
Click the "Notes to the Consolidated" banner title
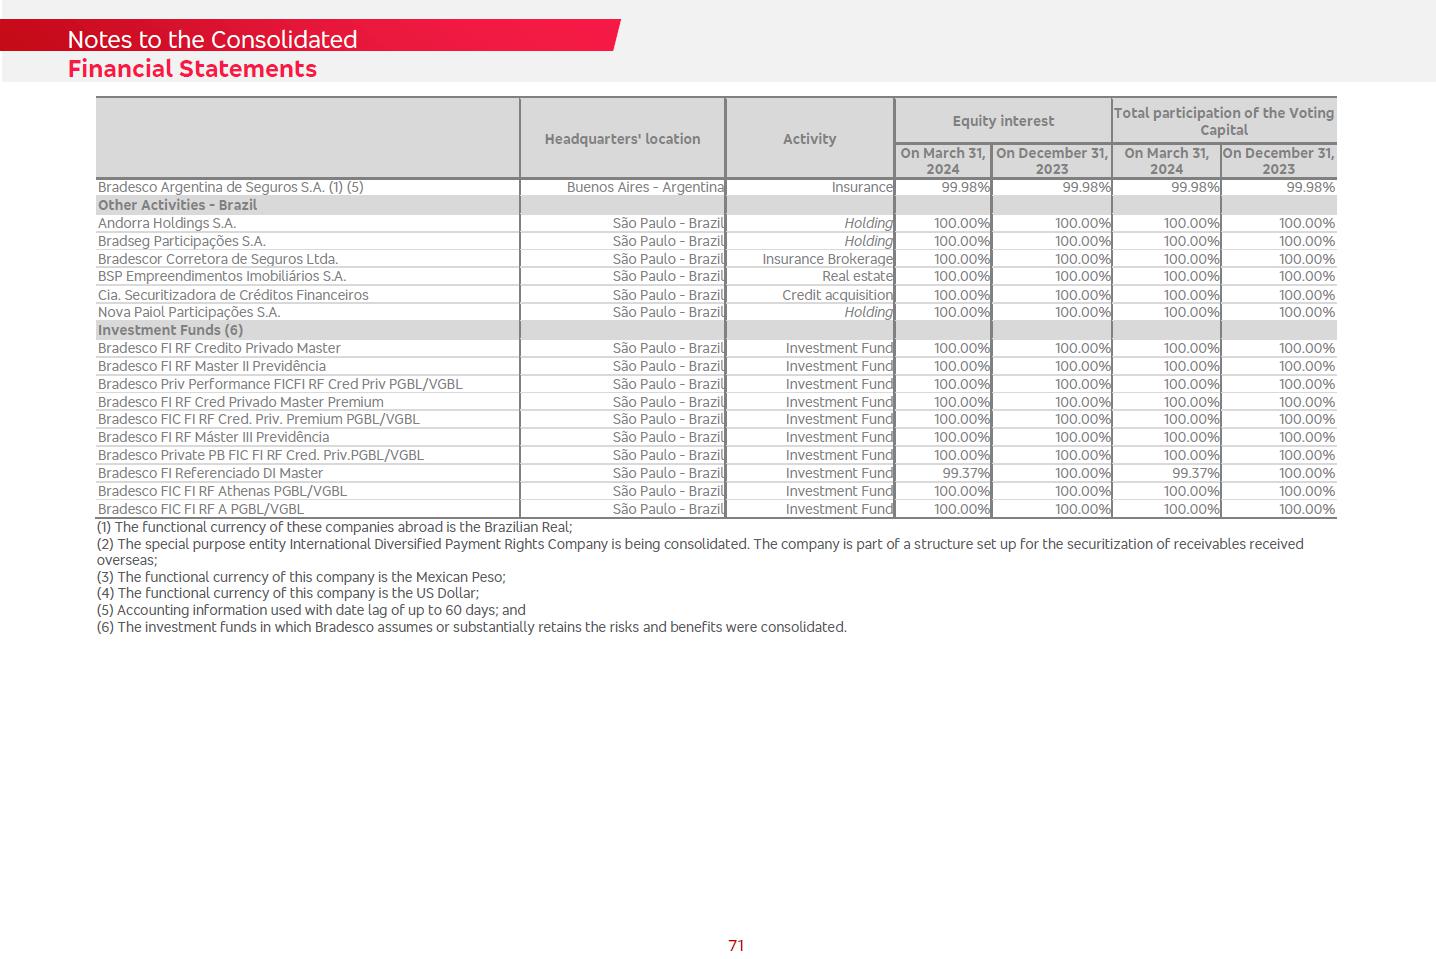(212, 39)
